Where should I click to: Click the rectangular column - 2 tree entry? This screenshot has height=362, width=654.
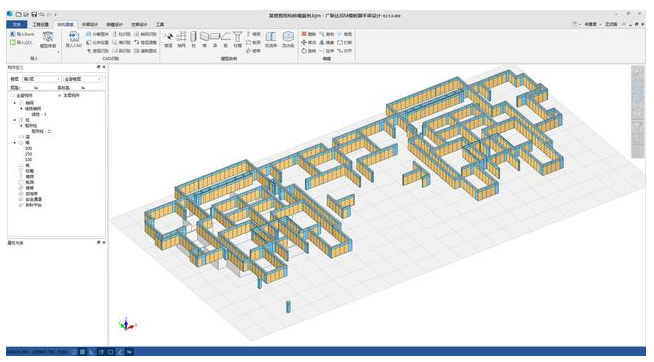click(x=41, y=131)
